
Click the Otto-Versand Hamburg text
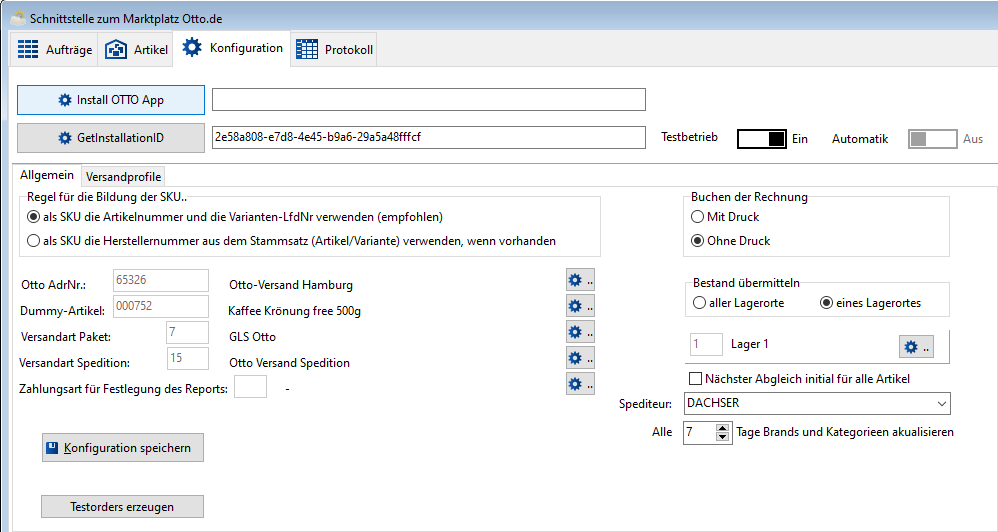click(x=290, y=284)
